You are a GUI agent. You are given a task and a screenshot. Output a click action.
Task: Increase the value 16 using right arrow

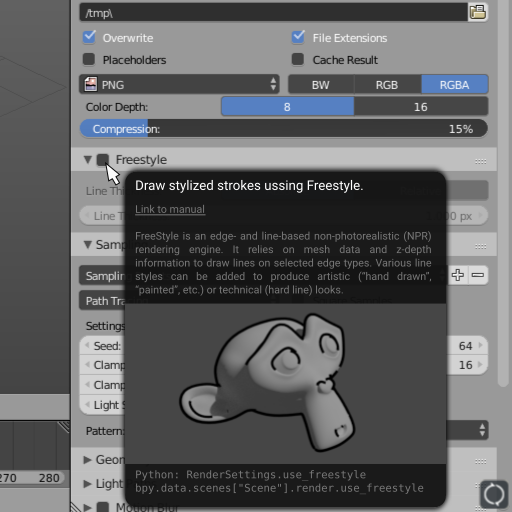click(x=481, y=364)
